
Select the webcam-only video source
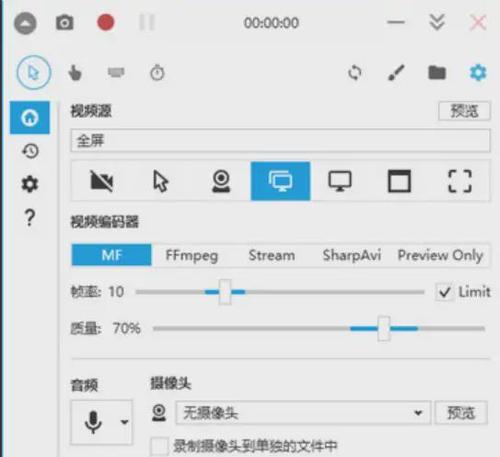221,181
